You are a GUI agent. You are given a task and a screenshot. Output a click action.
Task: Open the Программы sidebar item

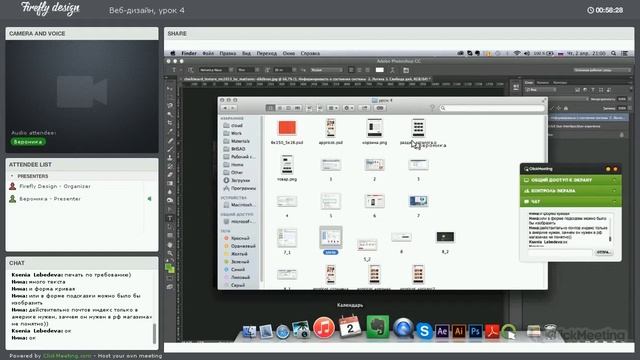point(239,188)
